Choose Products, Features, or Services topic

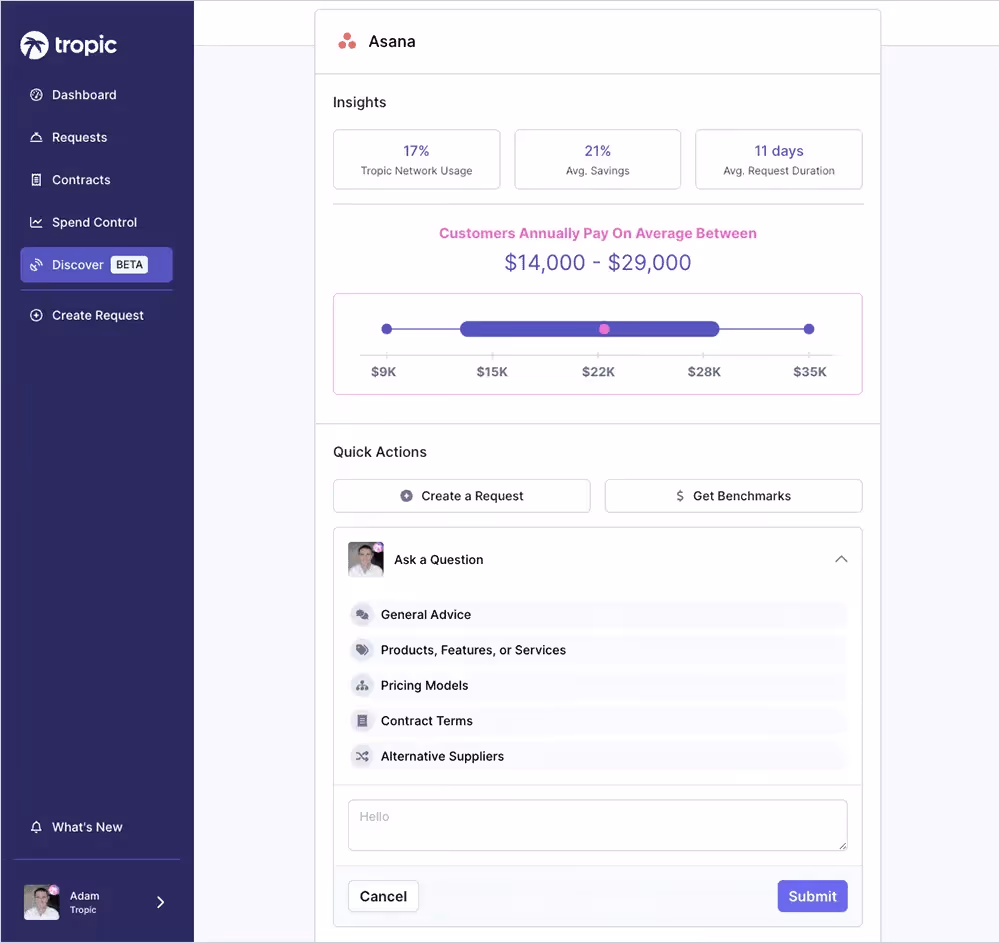pos(598,650)
